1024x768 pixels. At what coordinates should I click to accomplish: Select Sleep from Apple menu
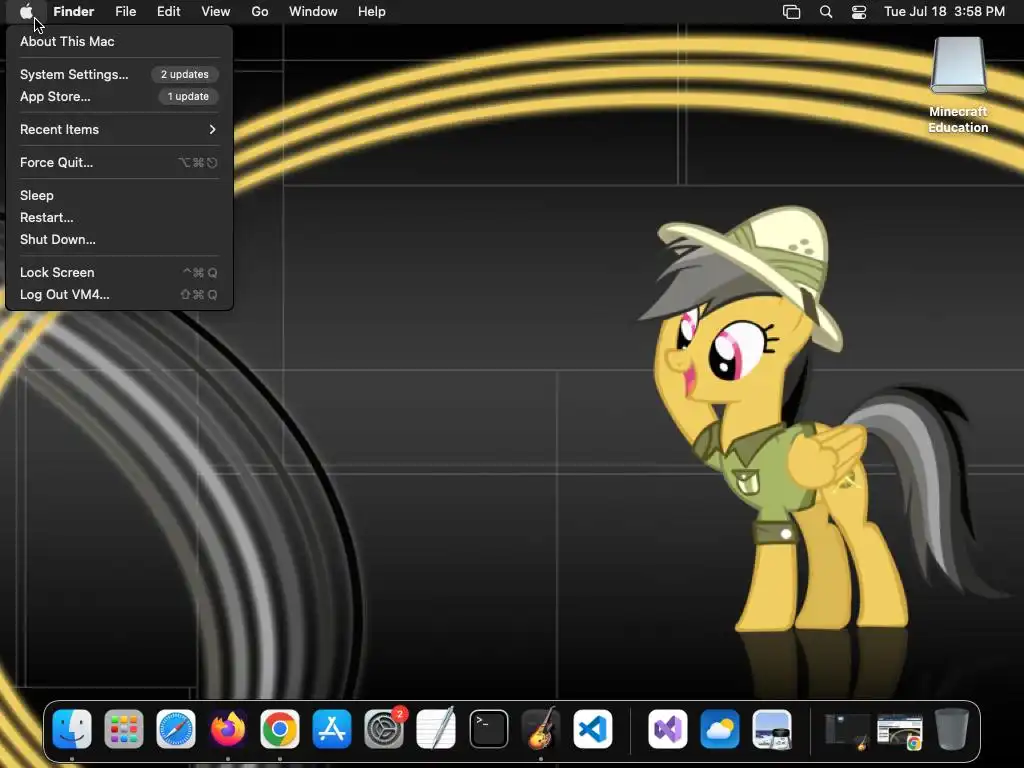[120, 195]
